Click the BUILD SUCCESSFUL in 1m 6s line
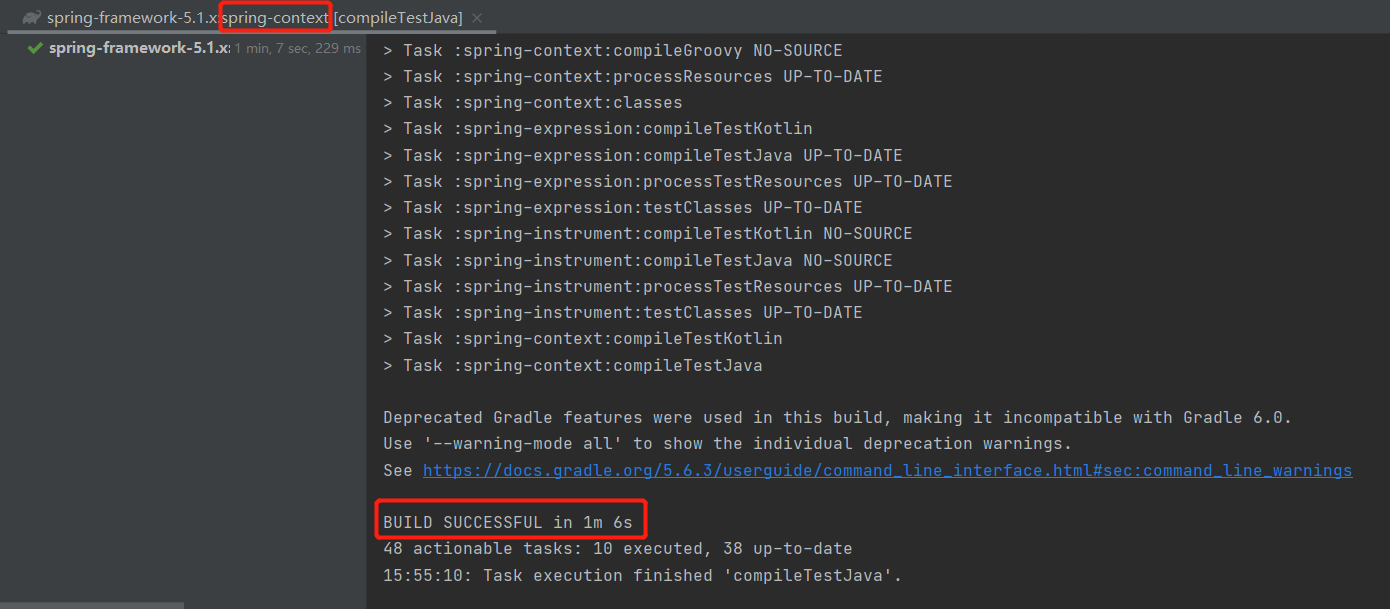Screen dimensions: 1390x609 click(x=510, y=521)
